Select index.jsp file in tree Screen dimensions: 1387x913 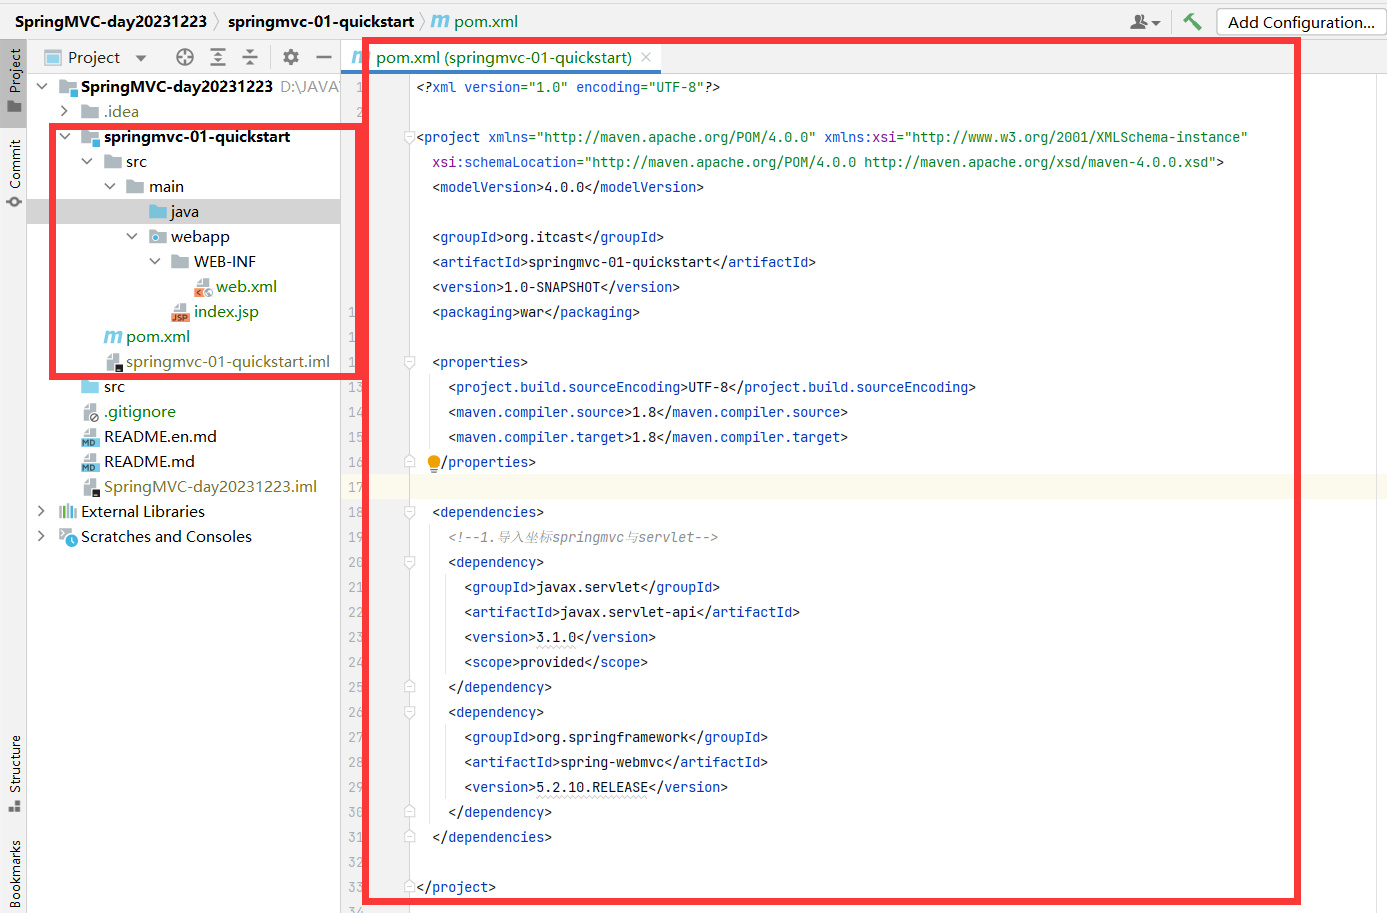(x=215, y=312)
